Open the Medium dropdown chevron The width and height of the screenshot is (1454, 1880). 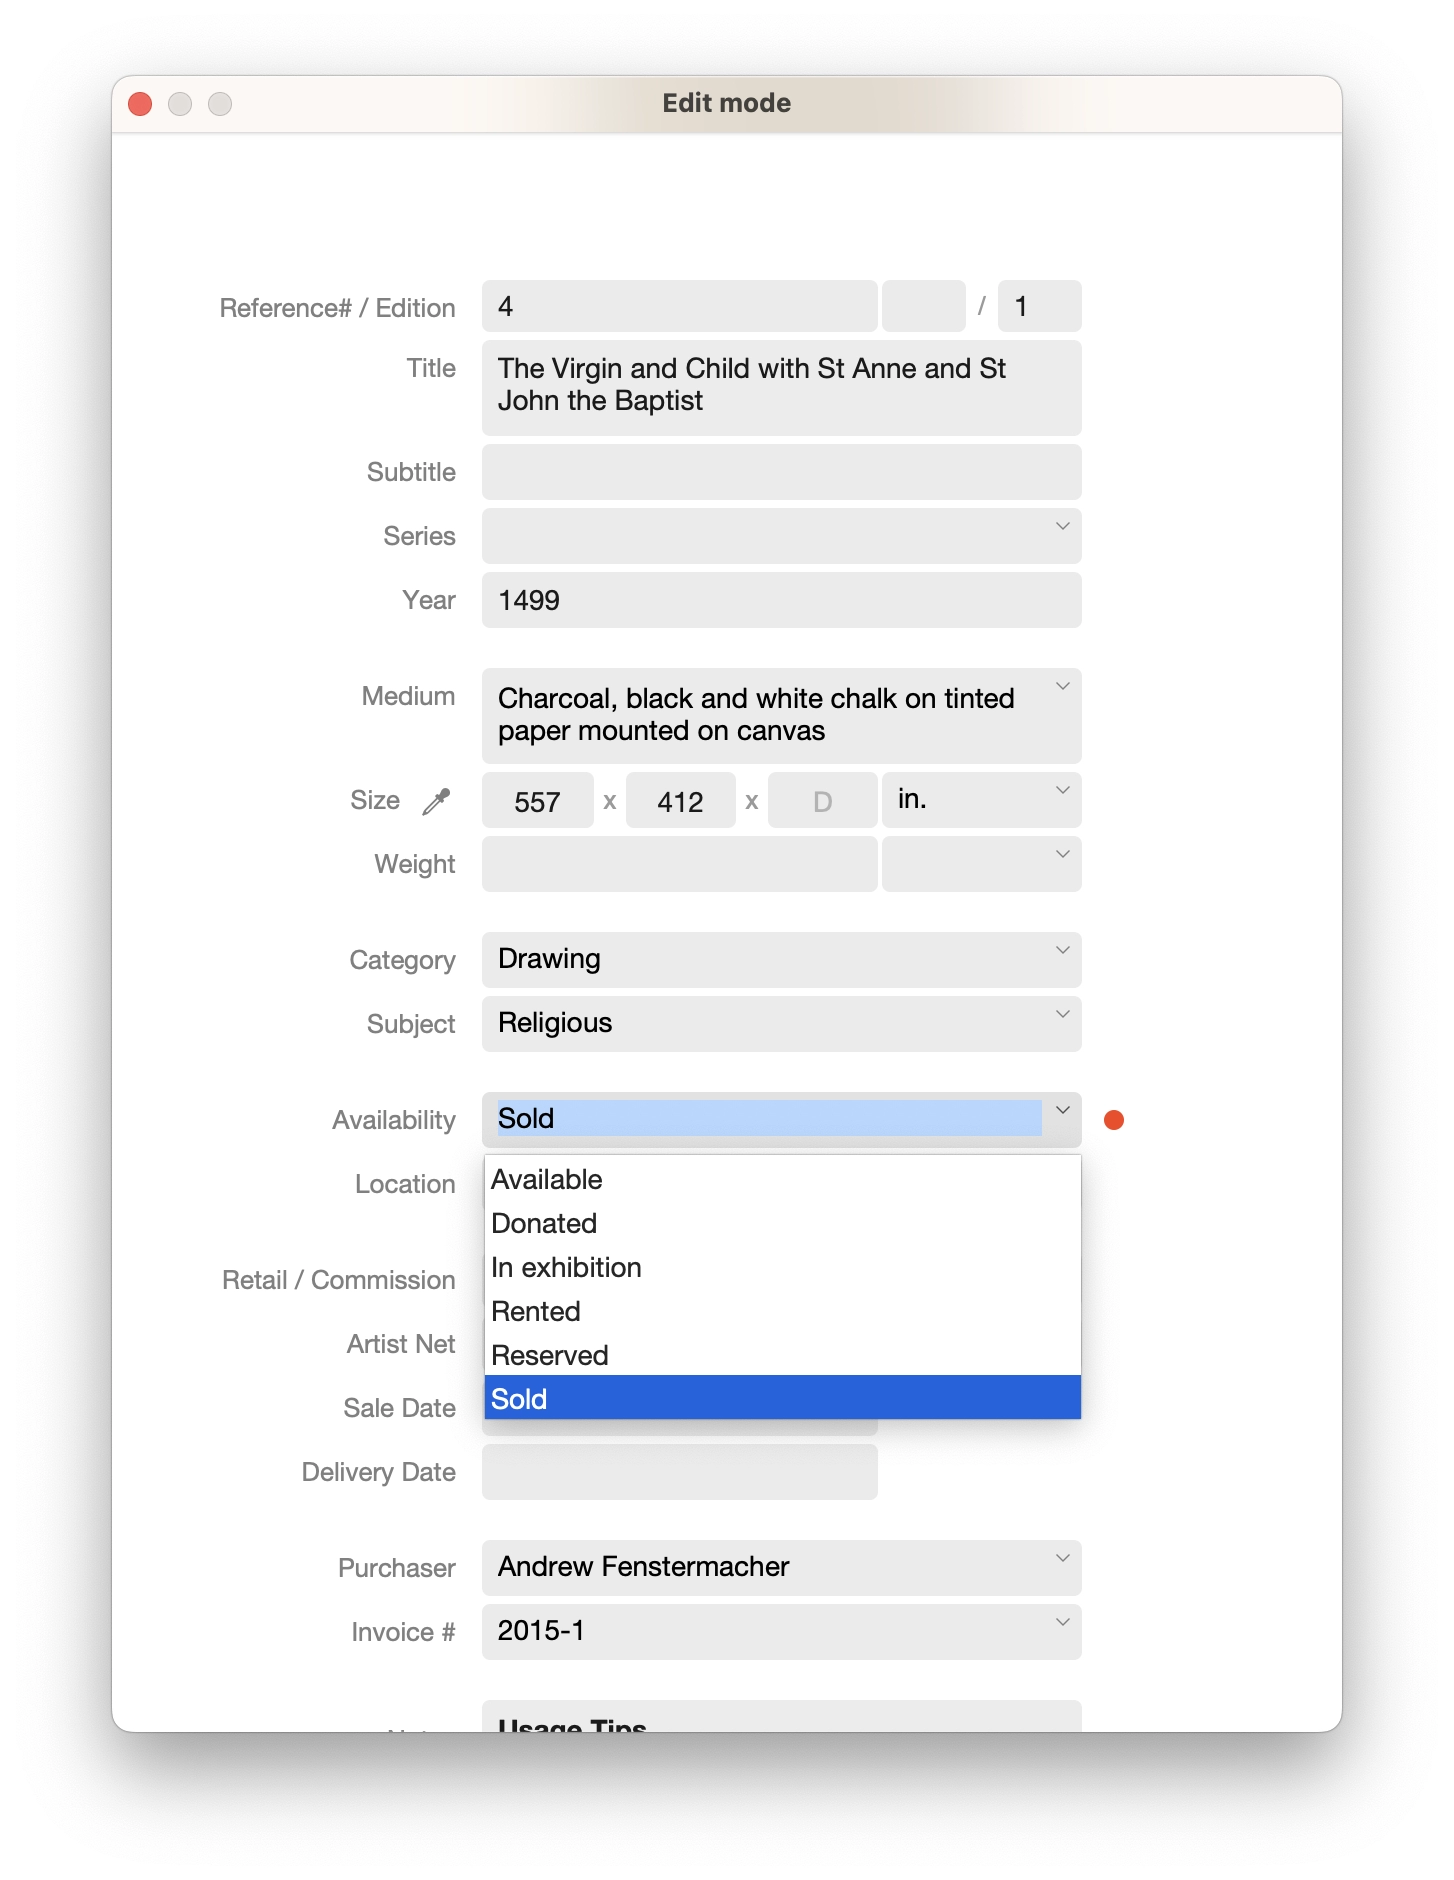[1062, 687]
